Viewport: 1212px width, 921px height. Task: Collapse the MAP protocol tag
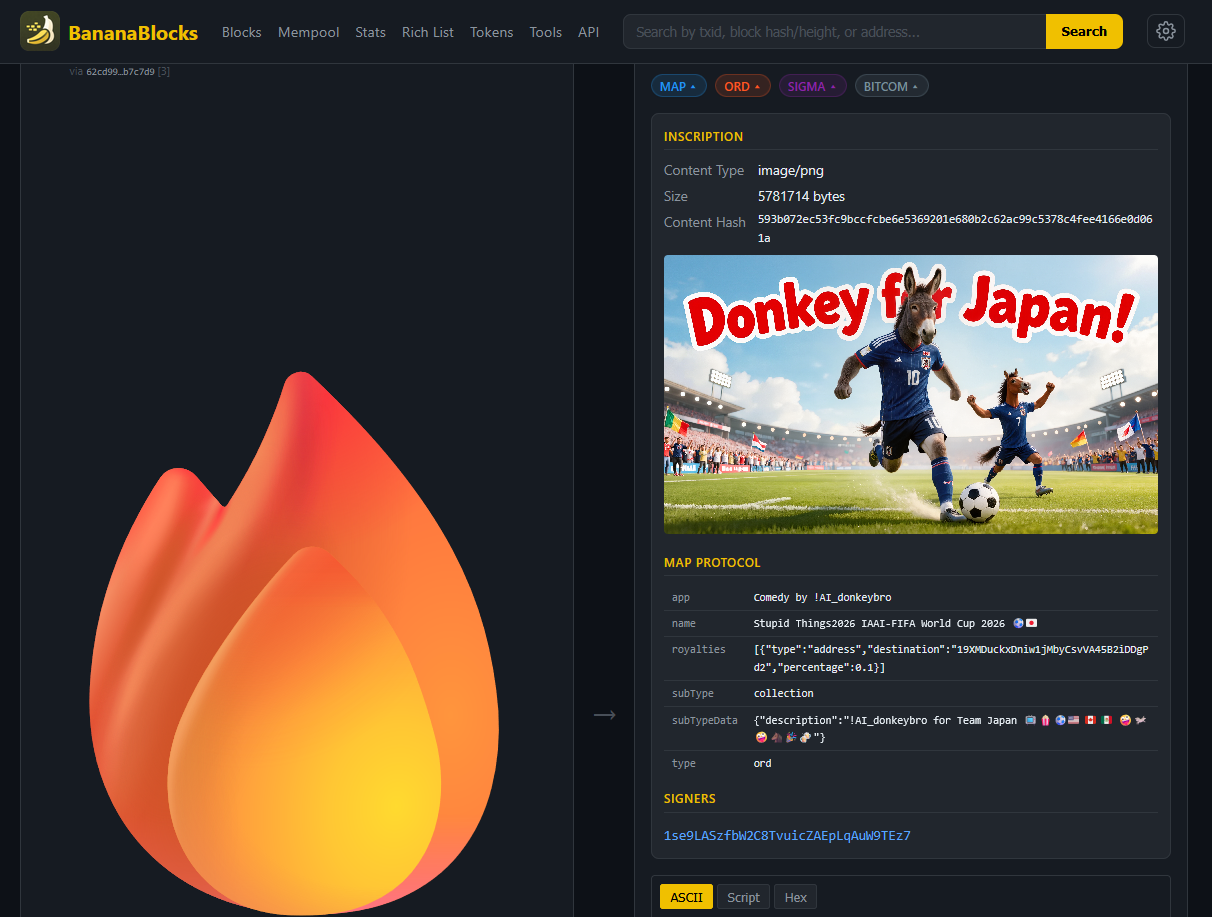click(679, 86)
